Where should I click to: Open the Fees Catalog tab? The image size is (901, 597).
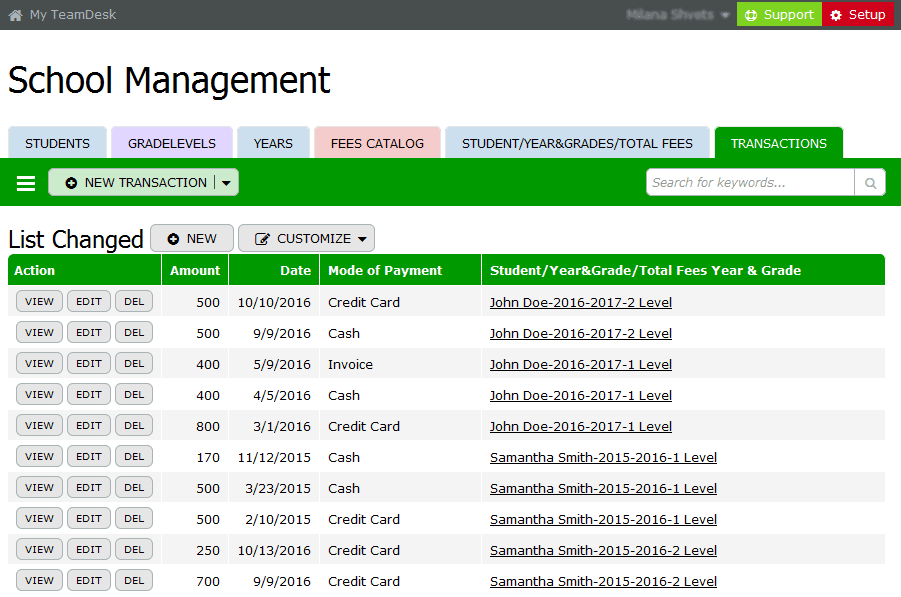point(377,143)
